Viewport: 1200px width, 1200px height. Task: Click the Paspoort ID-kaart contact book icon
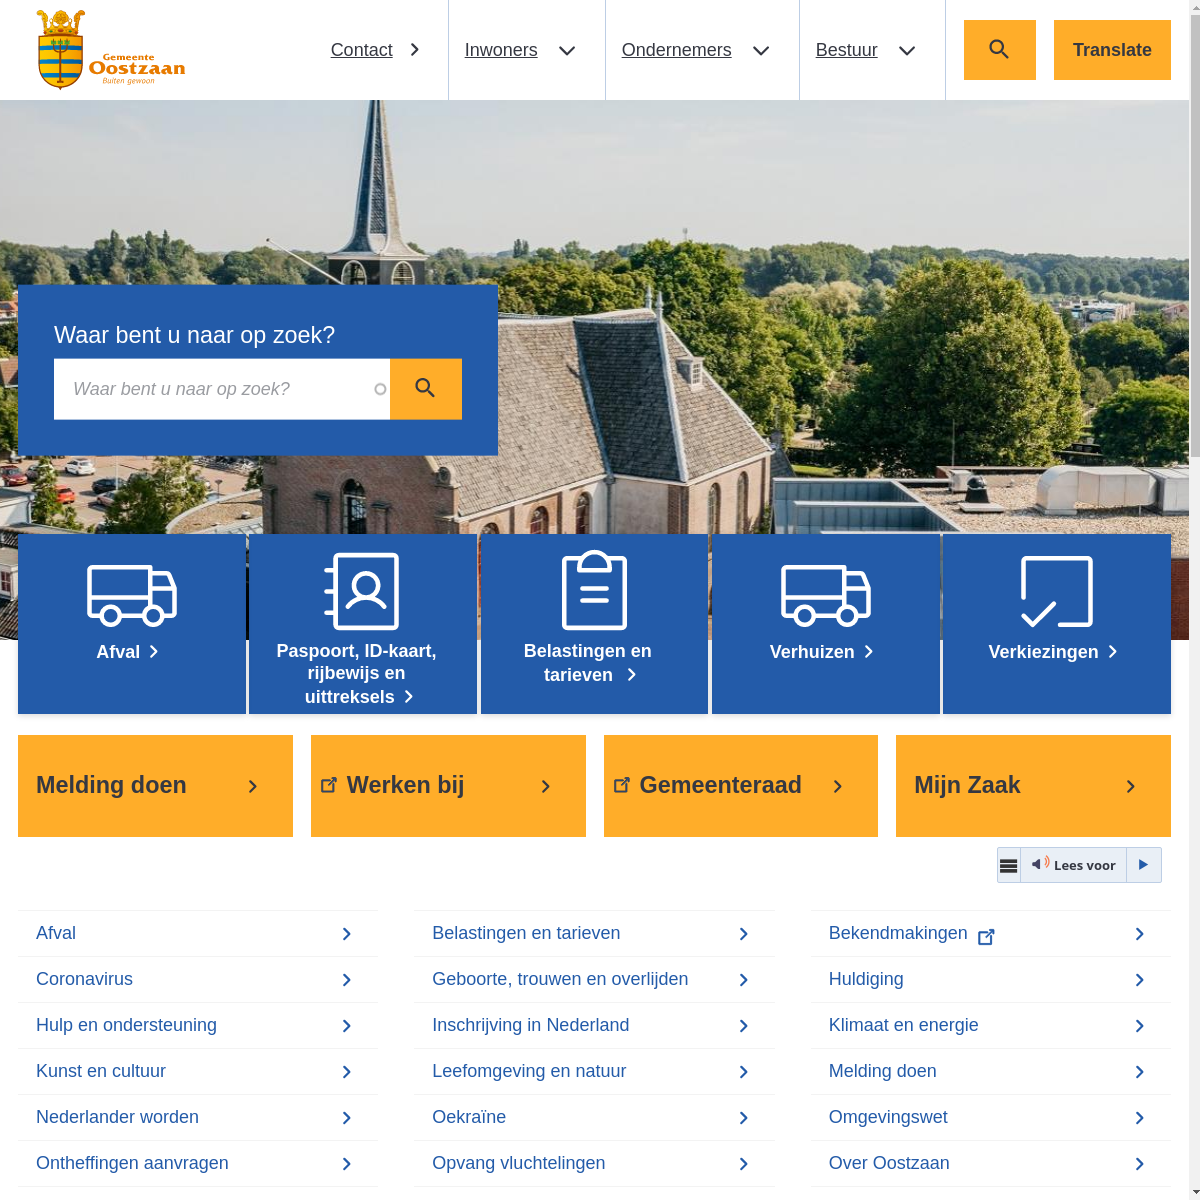[362, 591]
